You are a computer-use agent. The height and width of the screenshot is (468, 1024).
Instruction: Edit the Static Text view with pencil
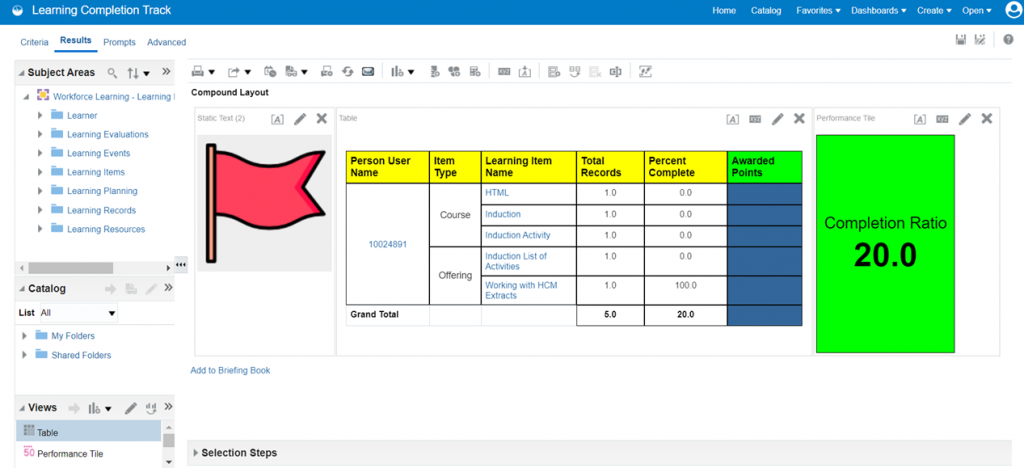pyautogui.click(x=300, y=119)
